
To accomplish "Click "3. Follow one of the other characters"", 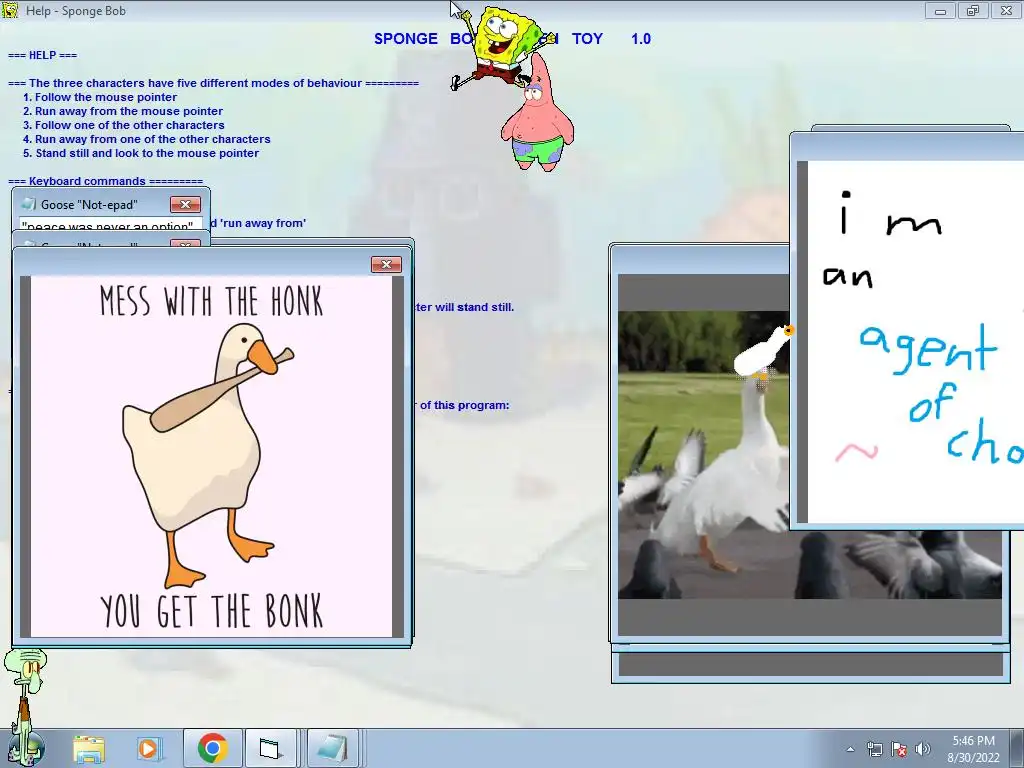I will pyautogui.click(x=123, y=125).
